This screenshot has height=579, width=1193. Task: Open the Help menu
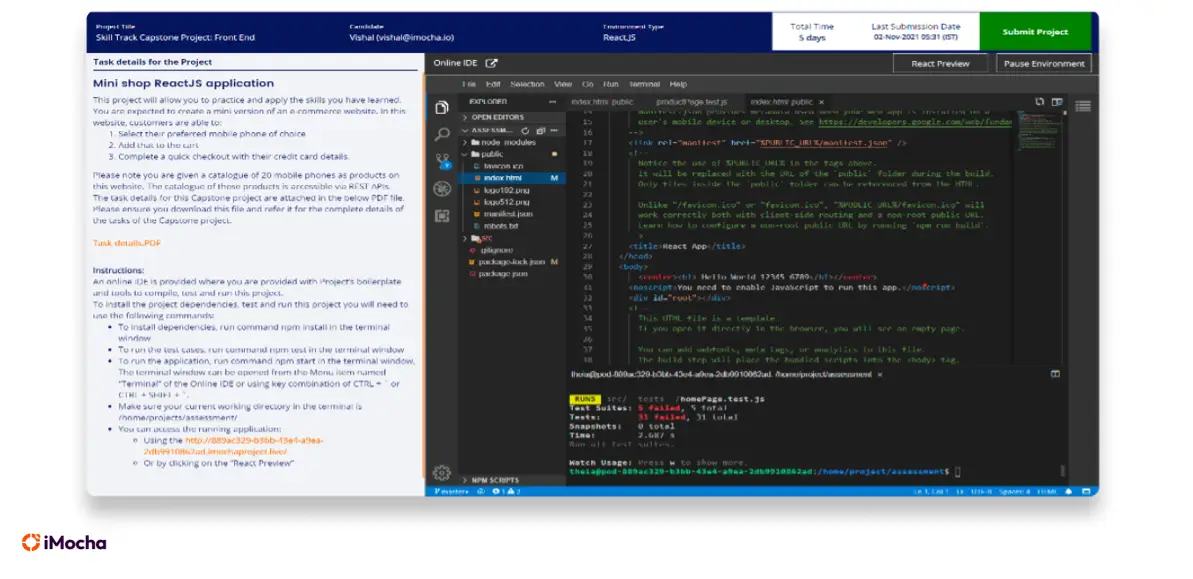pyautogui.click(x=678, y=84)
